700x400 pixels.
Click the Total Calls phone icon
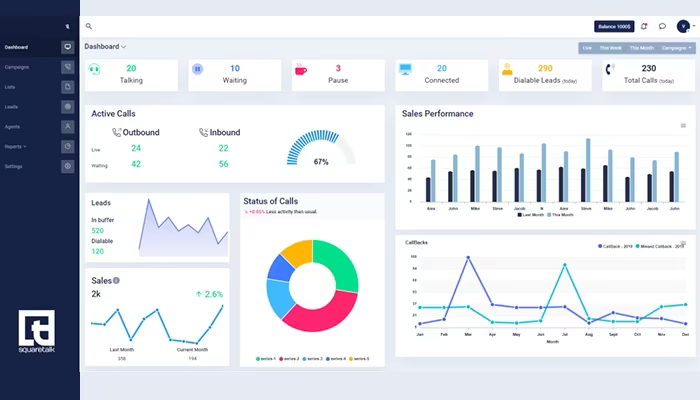(610, 69)
